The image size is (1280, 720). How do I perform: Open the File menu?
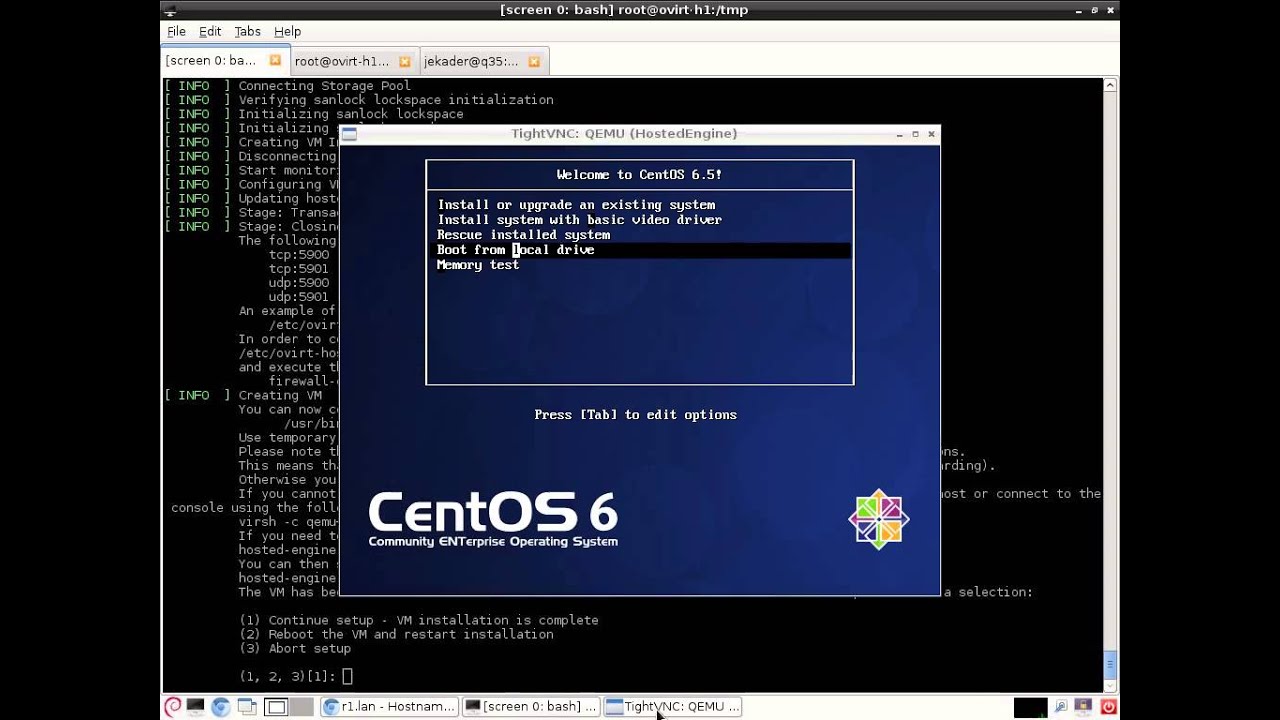click(x=177, y=32)
